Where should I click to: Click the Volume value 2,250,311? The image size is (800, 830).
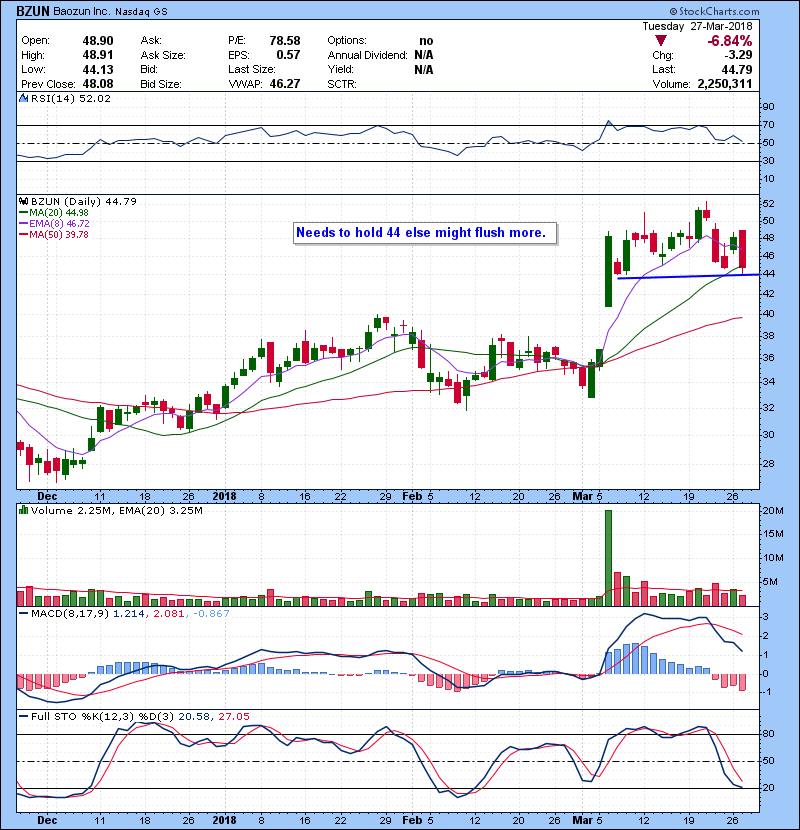pos(725,84)
